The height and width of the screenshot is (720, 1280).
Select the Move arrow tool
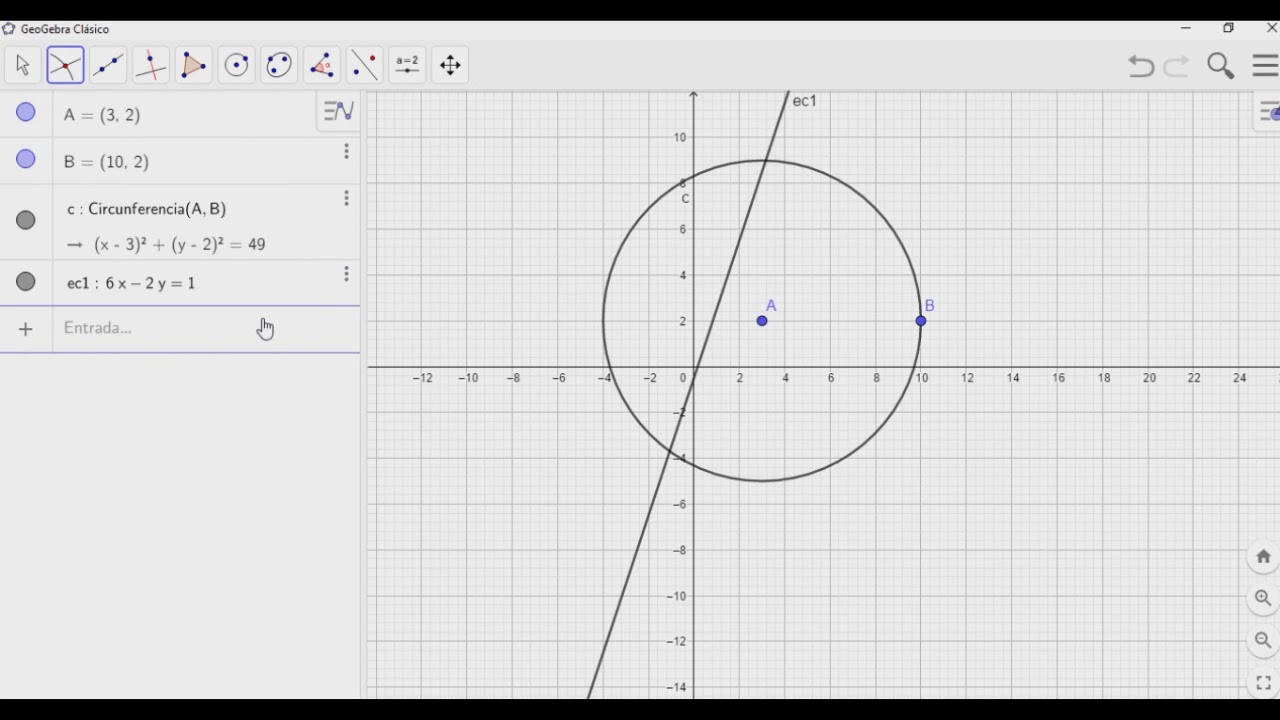22,66
